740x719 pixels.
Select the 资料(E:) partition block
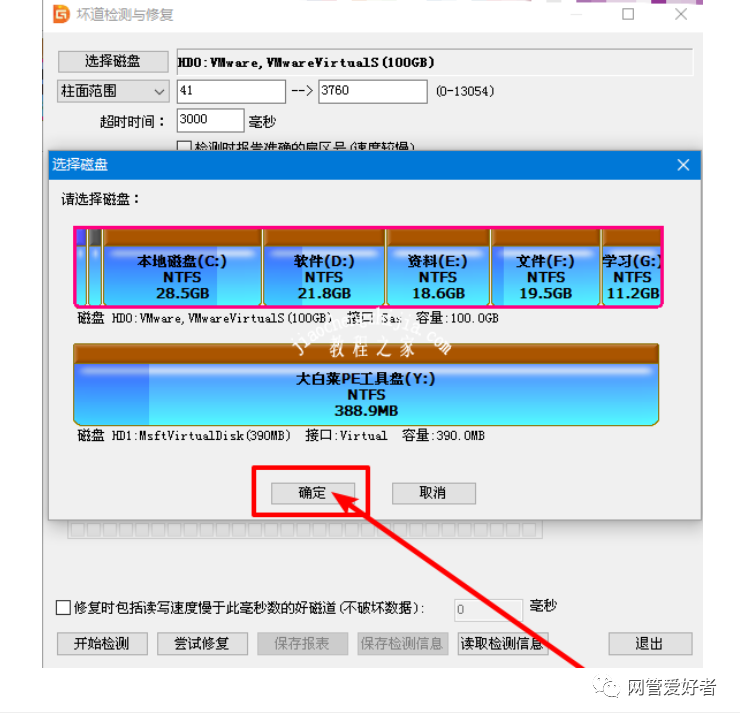coord(438,268)
